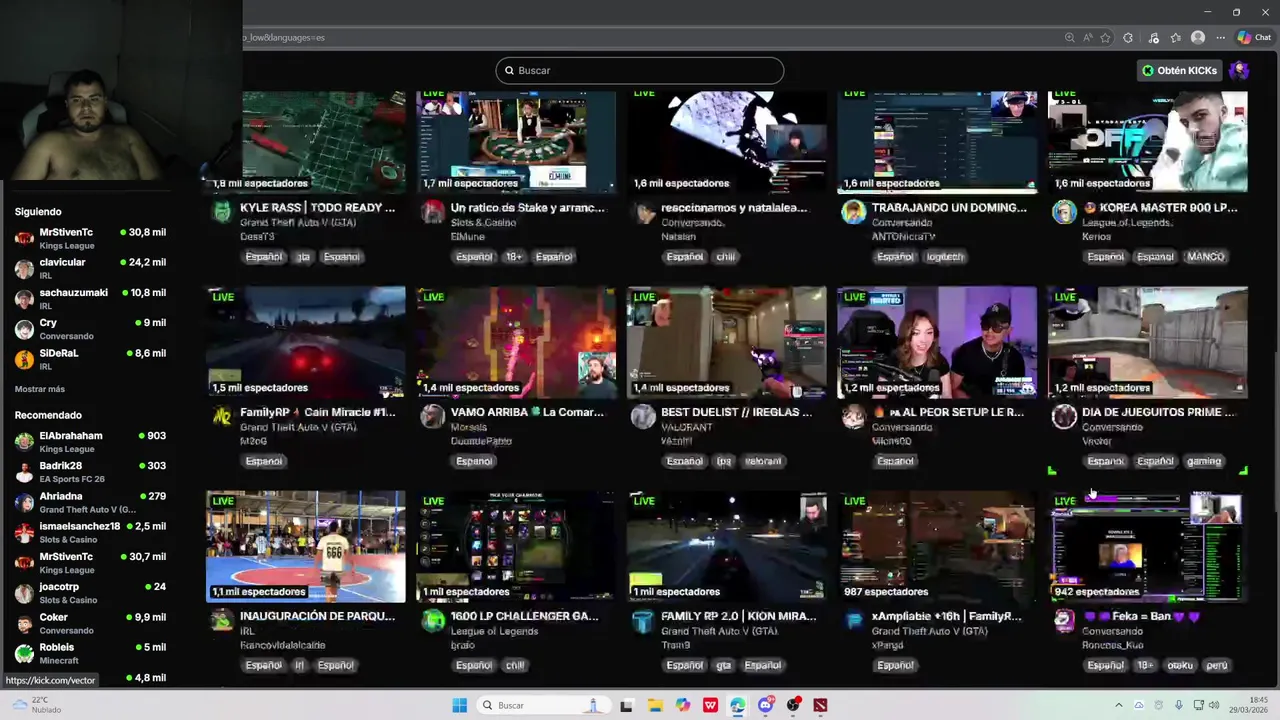Click the gaming tag under Vector stream
Image resolution: width=1280 pixels, height=720 pixels.
(1204, 461)
